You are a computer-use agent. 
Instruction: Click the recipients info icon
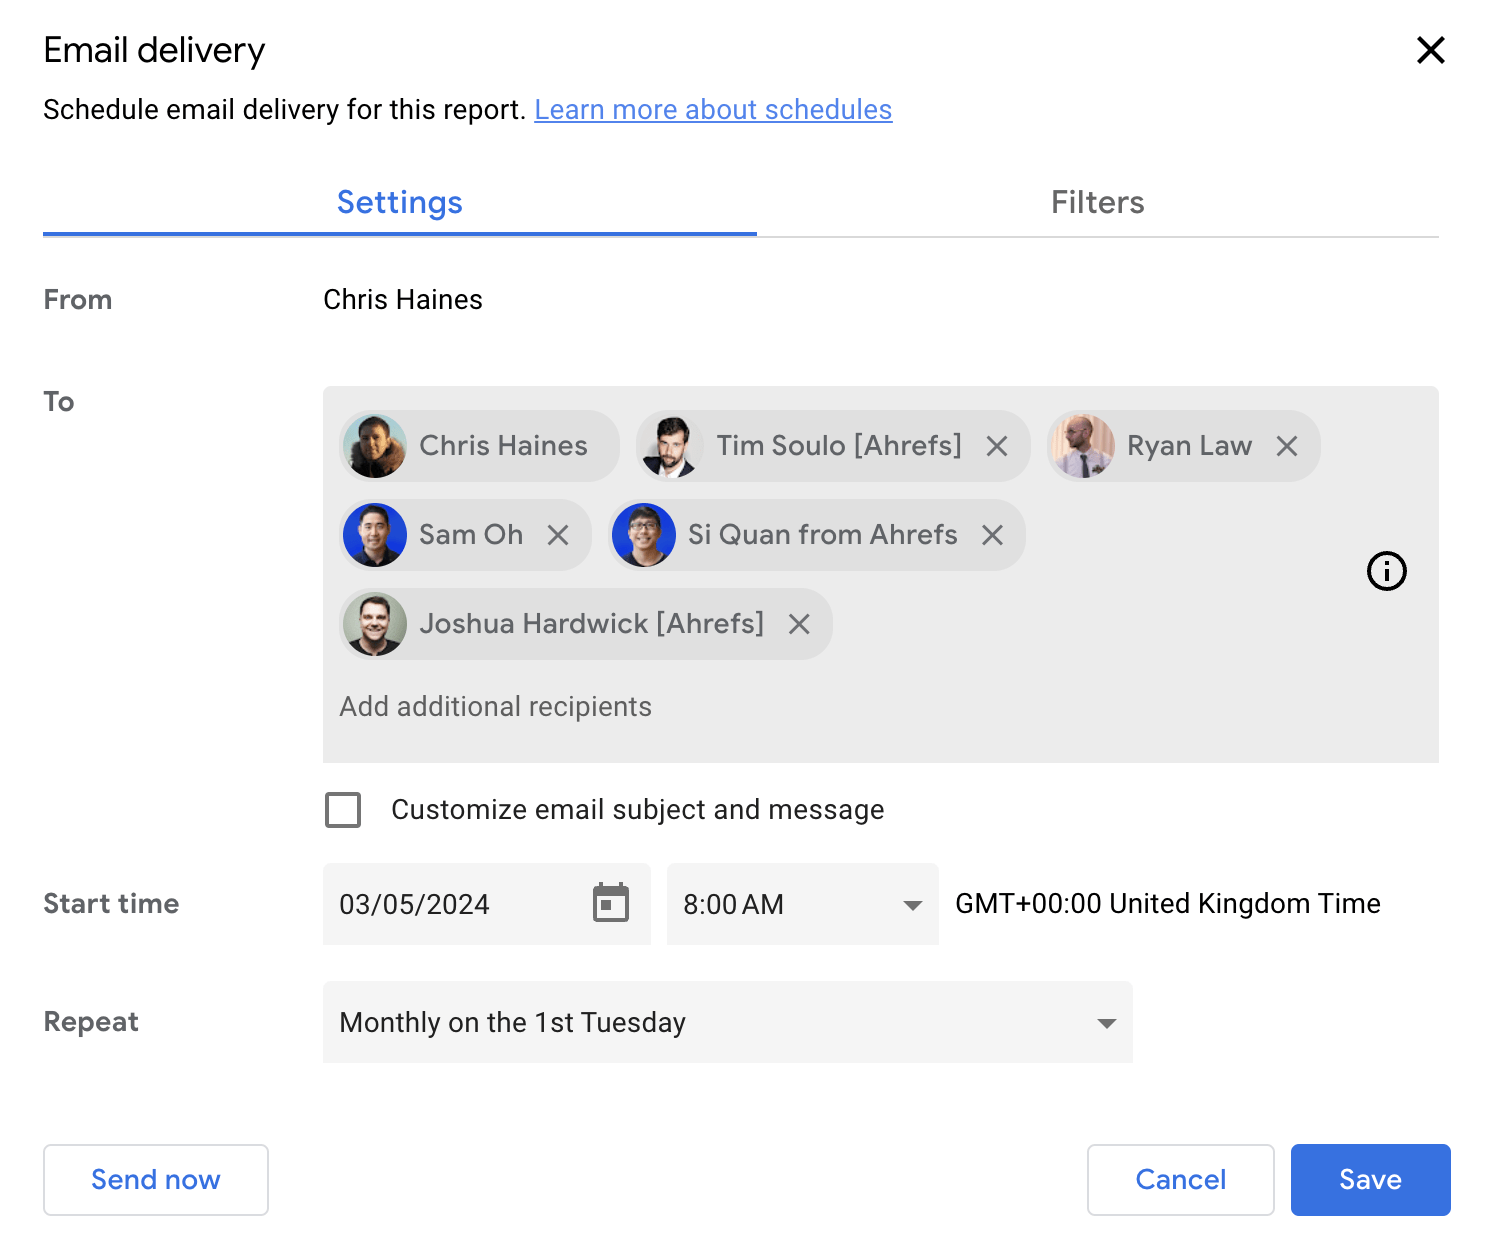pos(1386,571)
